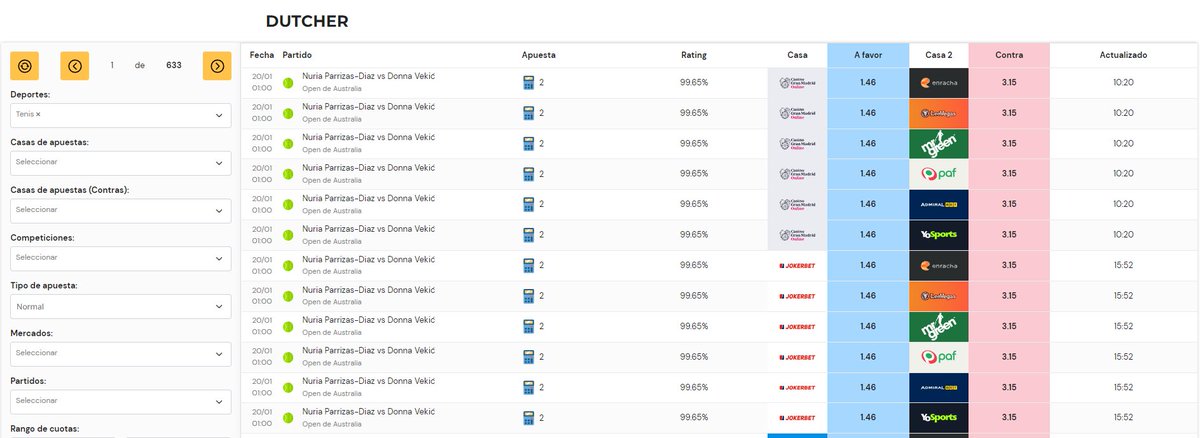Click Admiral logo in the Casino Gran Madrid row
Image resolution: width=1200 pixels, height=438 pixels.
[939, 204]
